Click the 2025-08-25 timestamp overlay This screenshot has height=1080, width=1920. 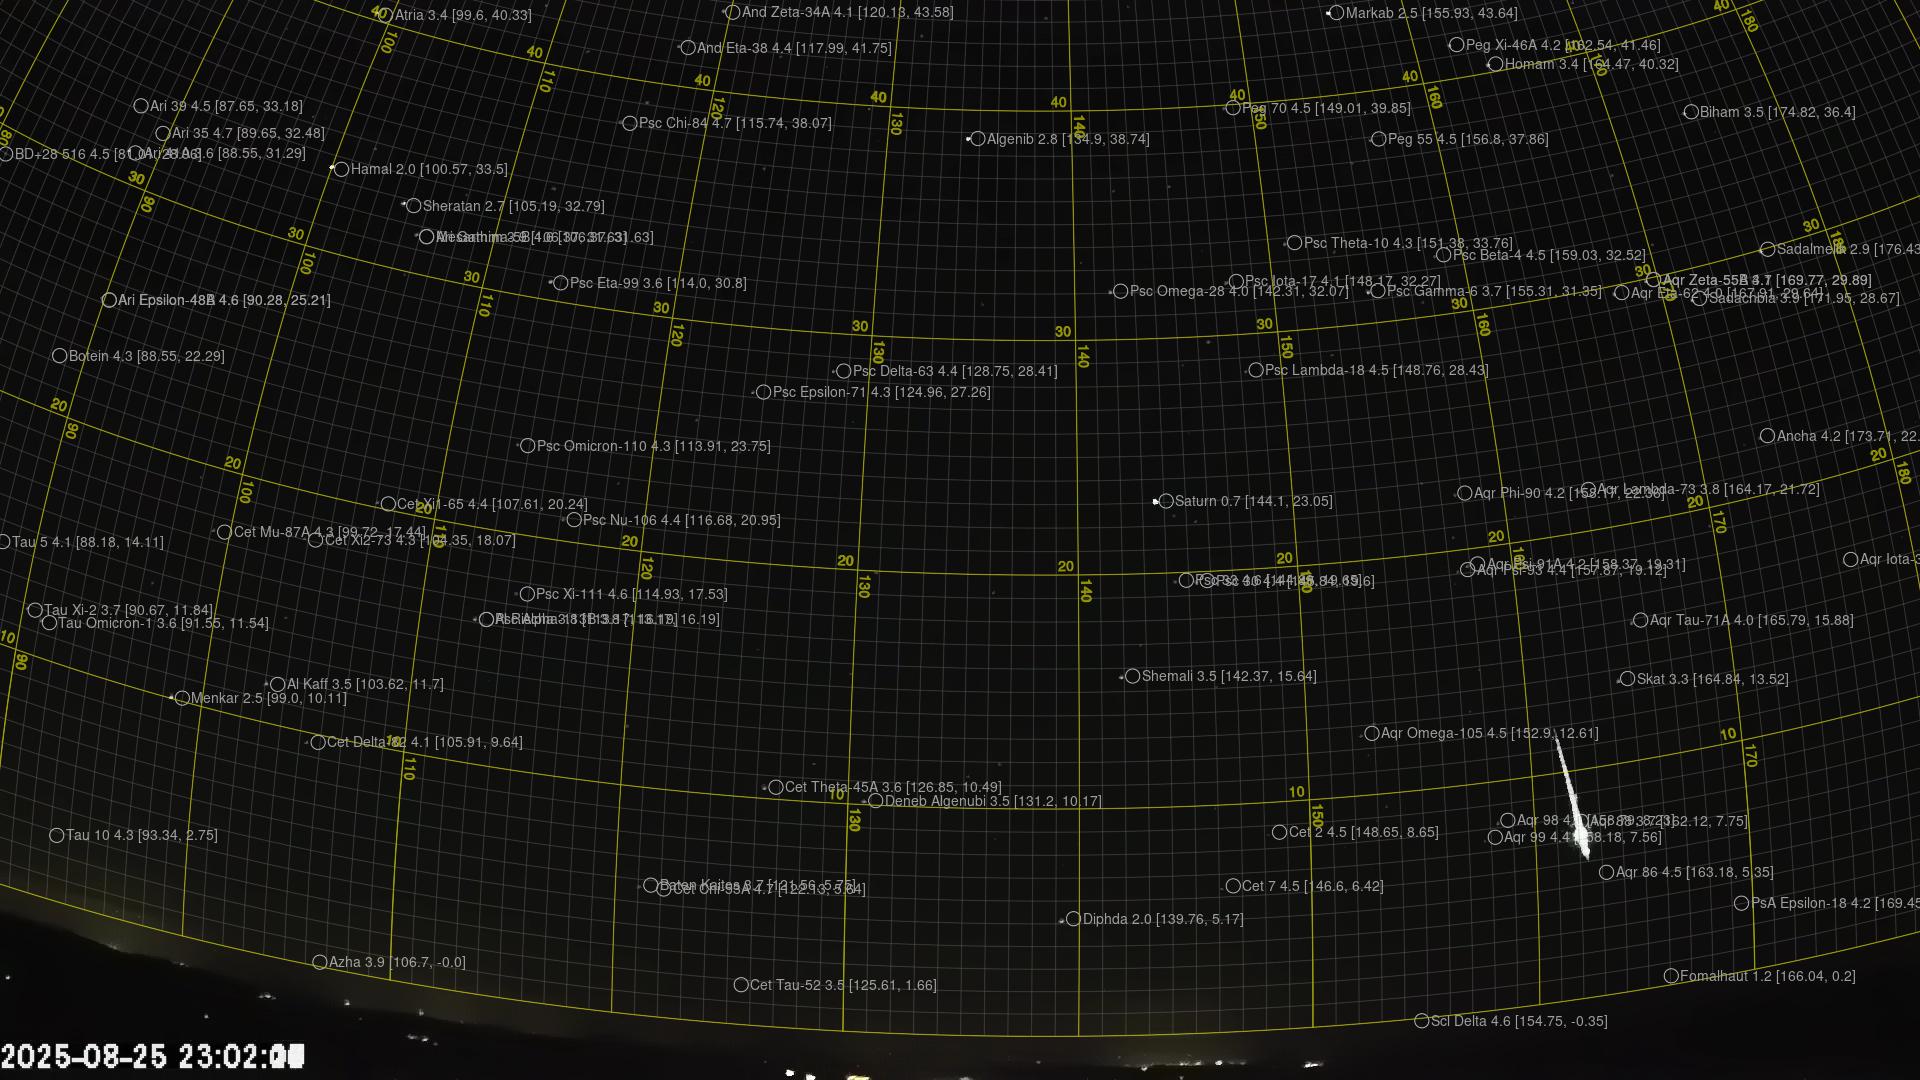[150, 1056]
